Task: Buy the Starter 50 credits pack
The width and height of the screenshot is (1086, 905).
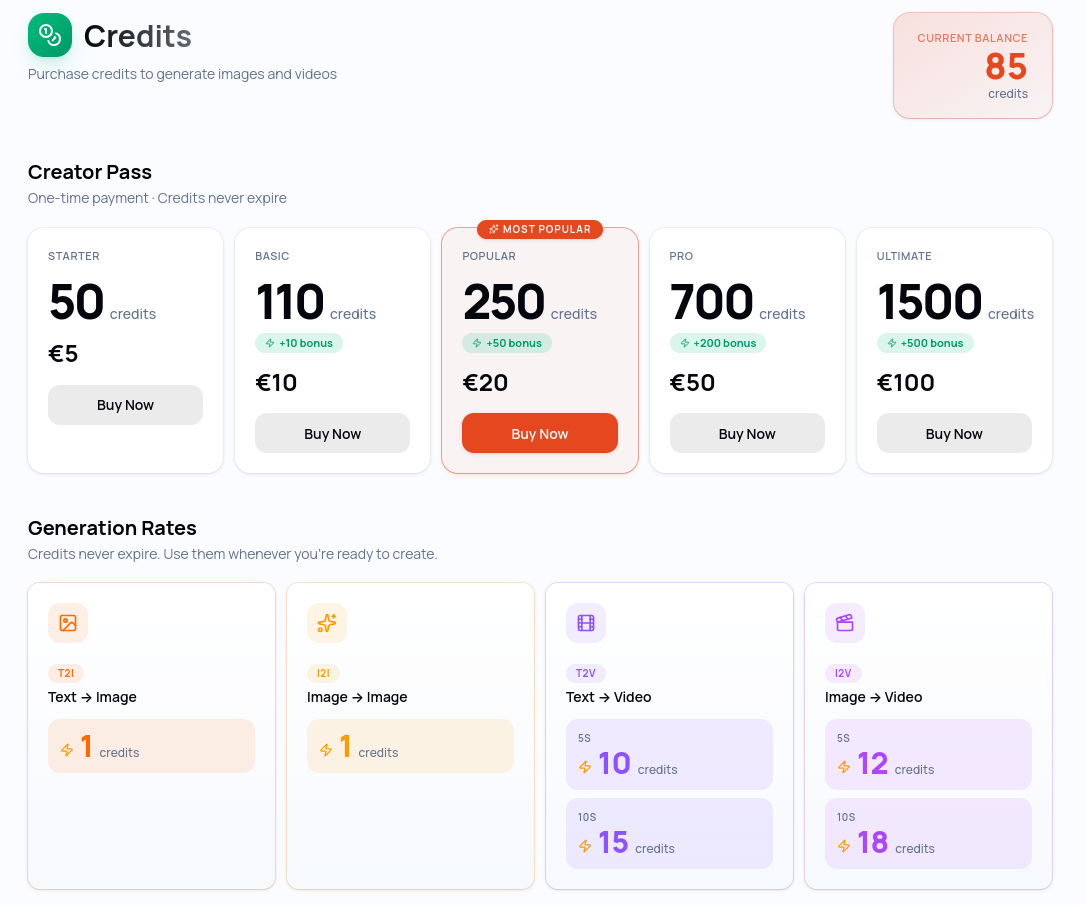Action: (125, 405)
